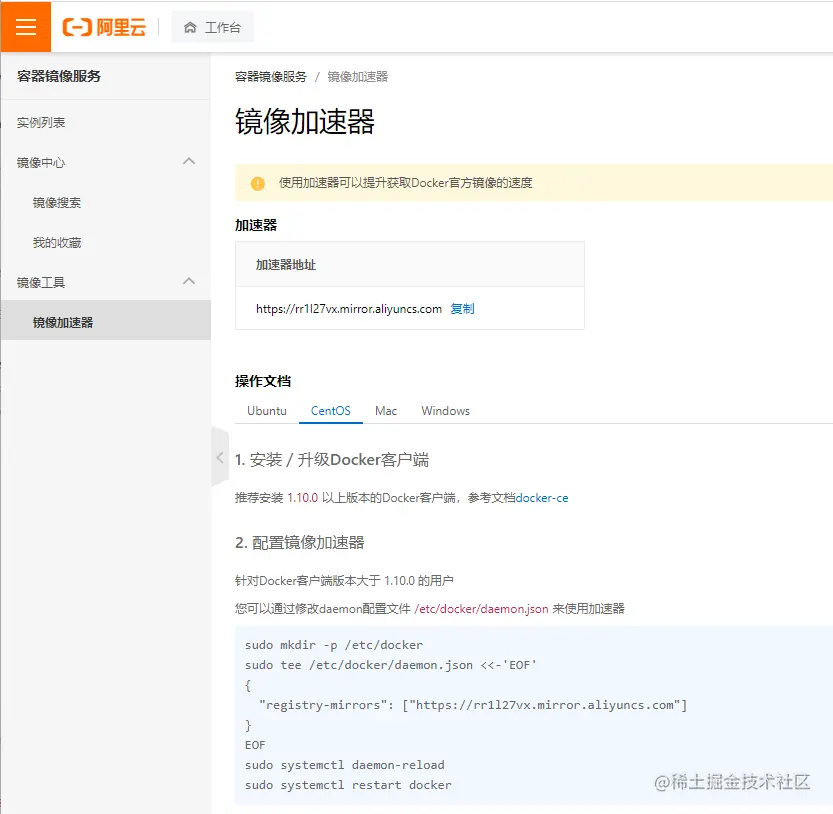The image size is (833, 814).
Task: Click the registry-mirrors code line
Action: (473, 705)
